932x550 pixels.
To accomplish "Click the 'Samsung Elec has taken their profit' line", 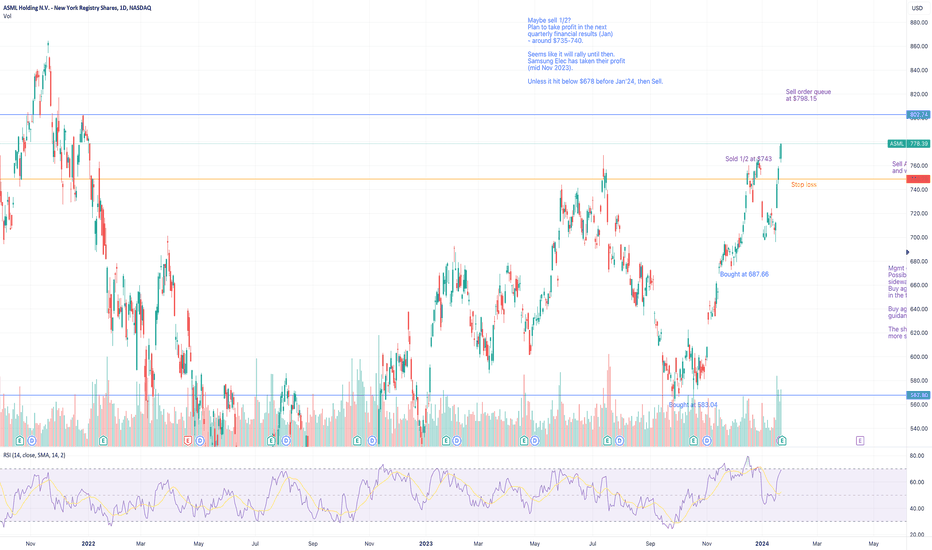I will pos(576,61).
